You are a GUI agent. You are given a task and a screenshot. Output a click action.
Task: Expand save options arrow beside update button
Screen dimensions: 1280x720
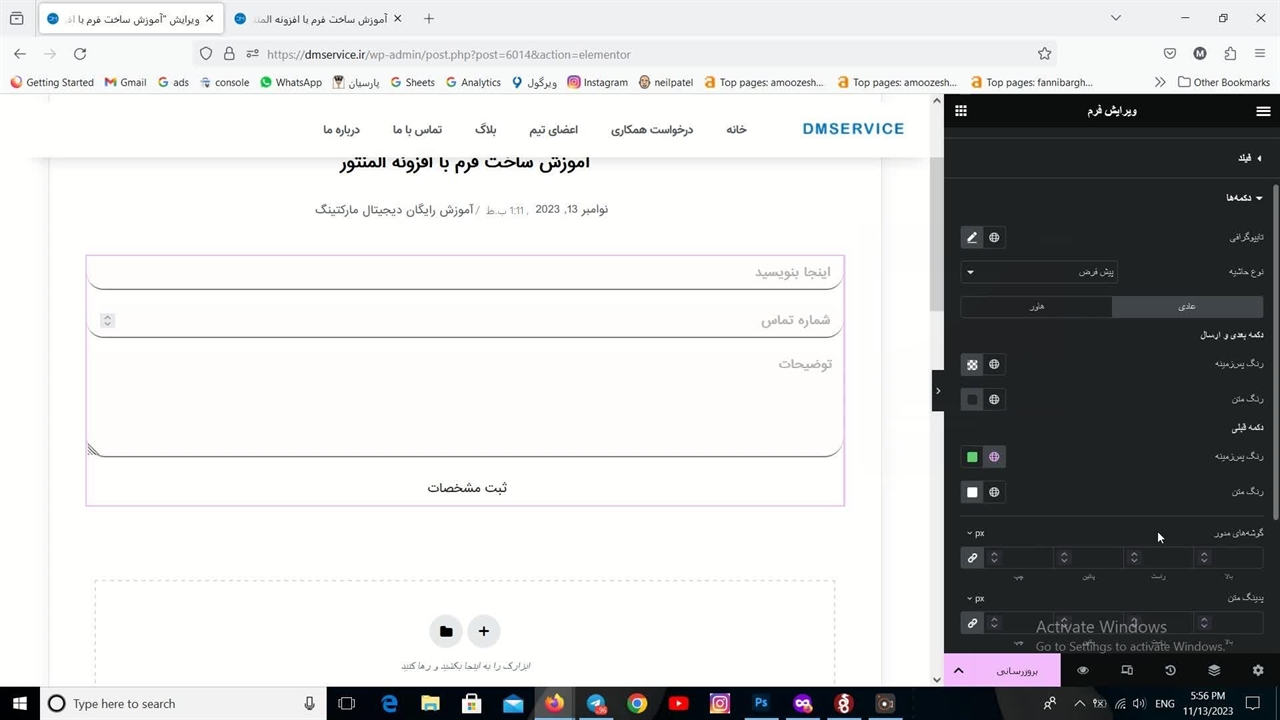point(958,670)
